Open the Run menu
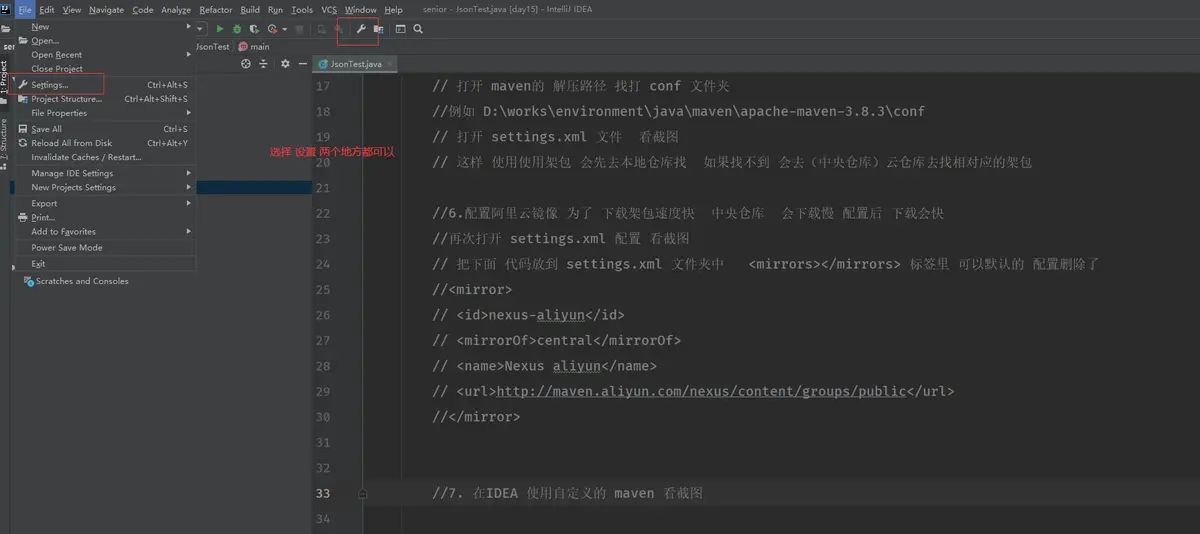This screenshot has width=1200, height=534. tap(275, 10)
